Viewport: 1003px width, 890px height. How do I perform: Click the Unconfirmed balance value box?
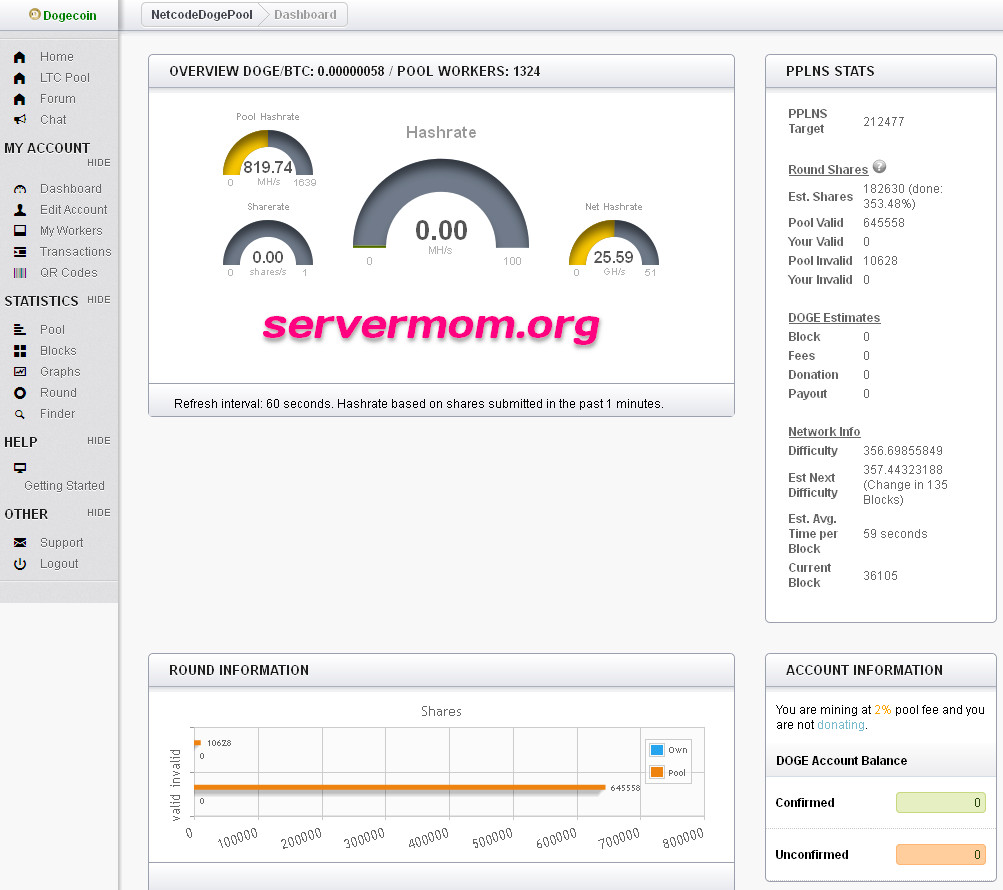(x=941, y=855)
